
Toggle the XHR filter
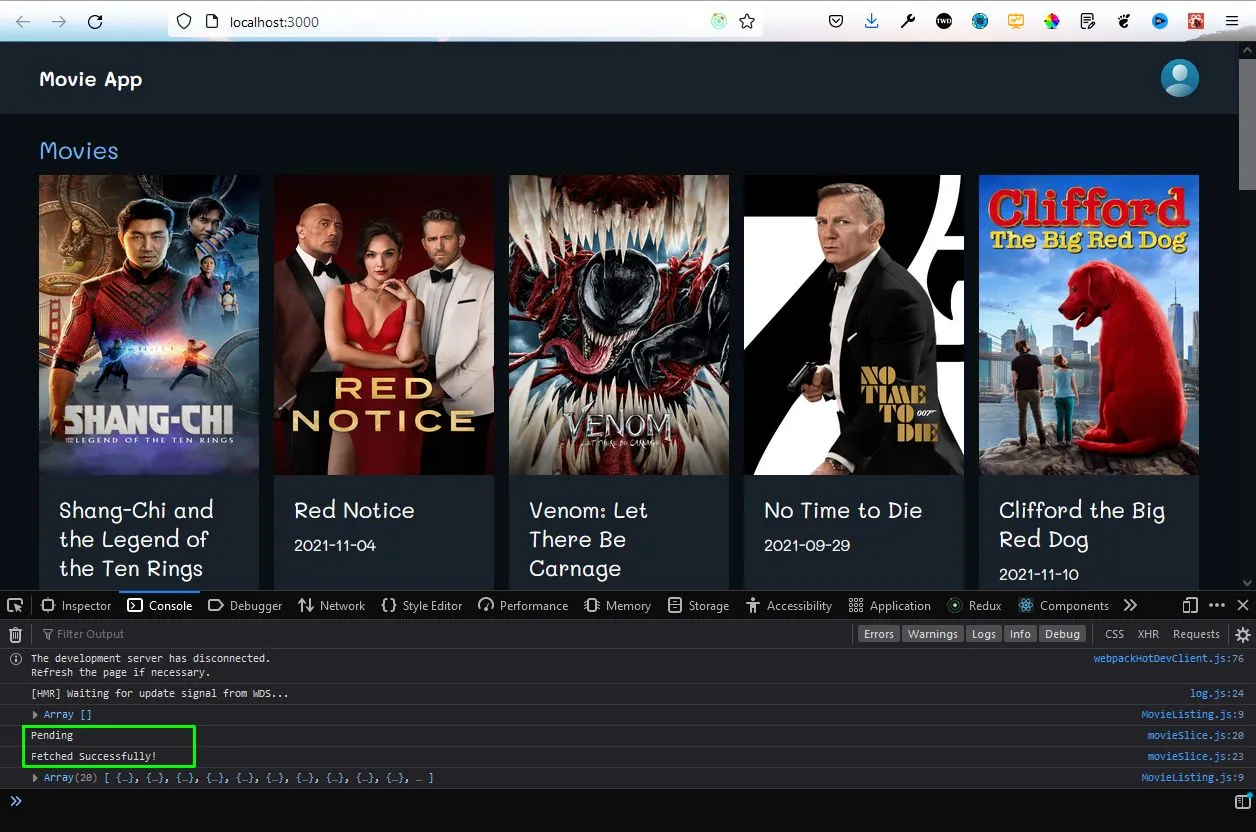[x=1148, y=634]
